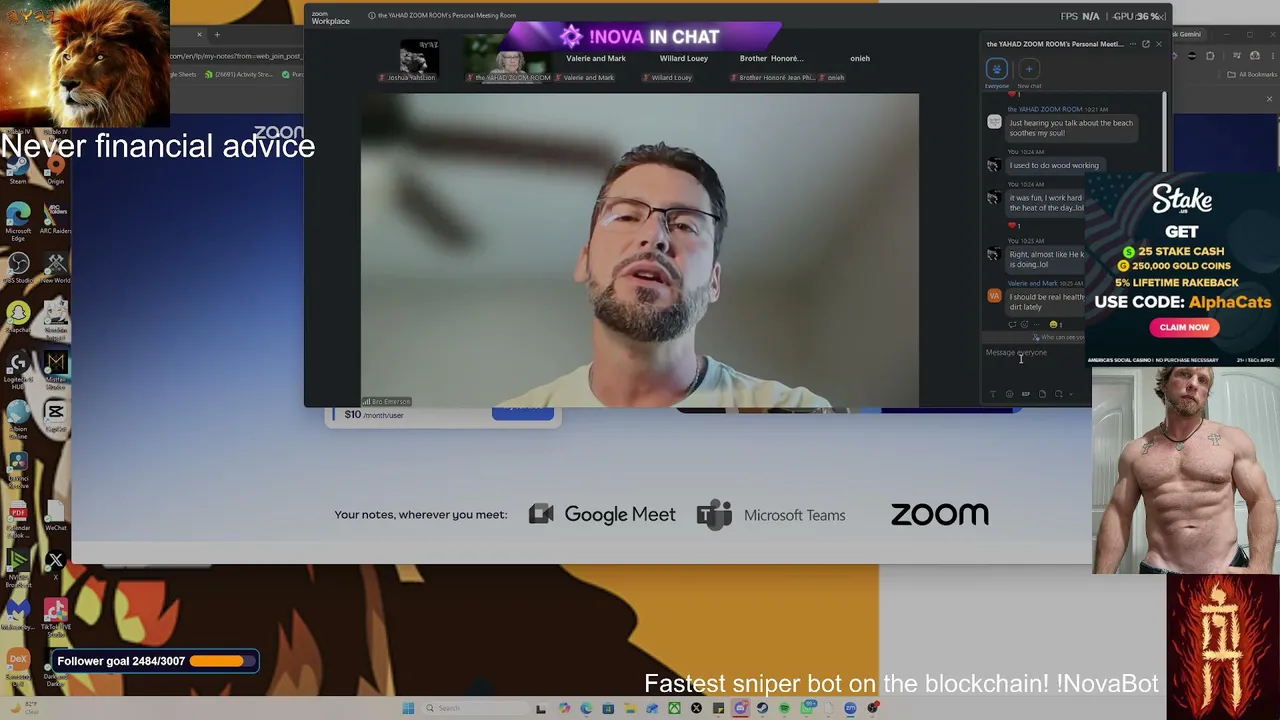Attach a file in Zoom chat

1042,394
